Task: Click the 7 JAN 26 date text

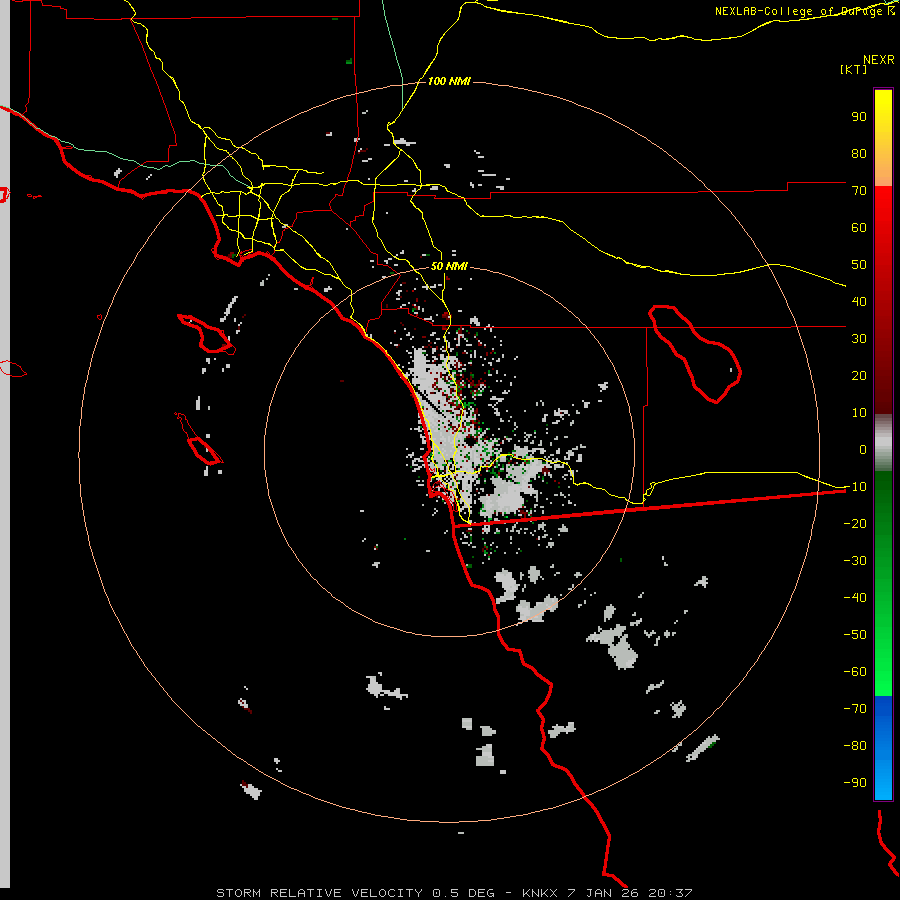Action: (604, 893)
